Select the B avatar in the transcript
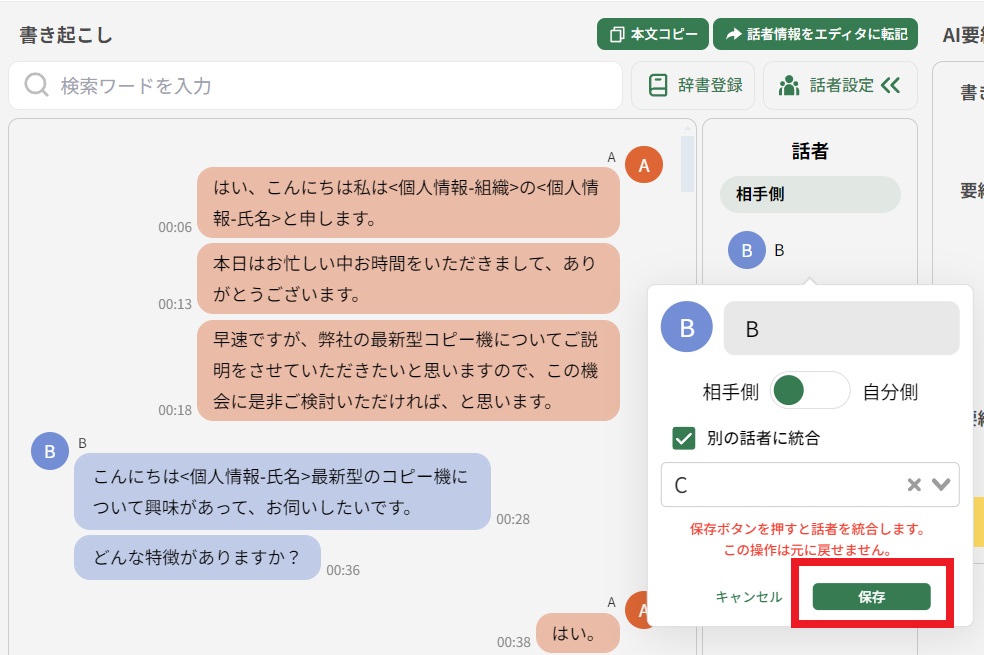Image resolution: width=984 pixels, height=655 pixels. click(50, 451)
